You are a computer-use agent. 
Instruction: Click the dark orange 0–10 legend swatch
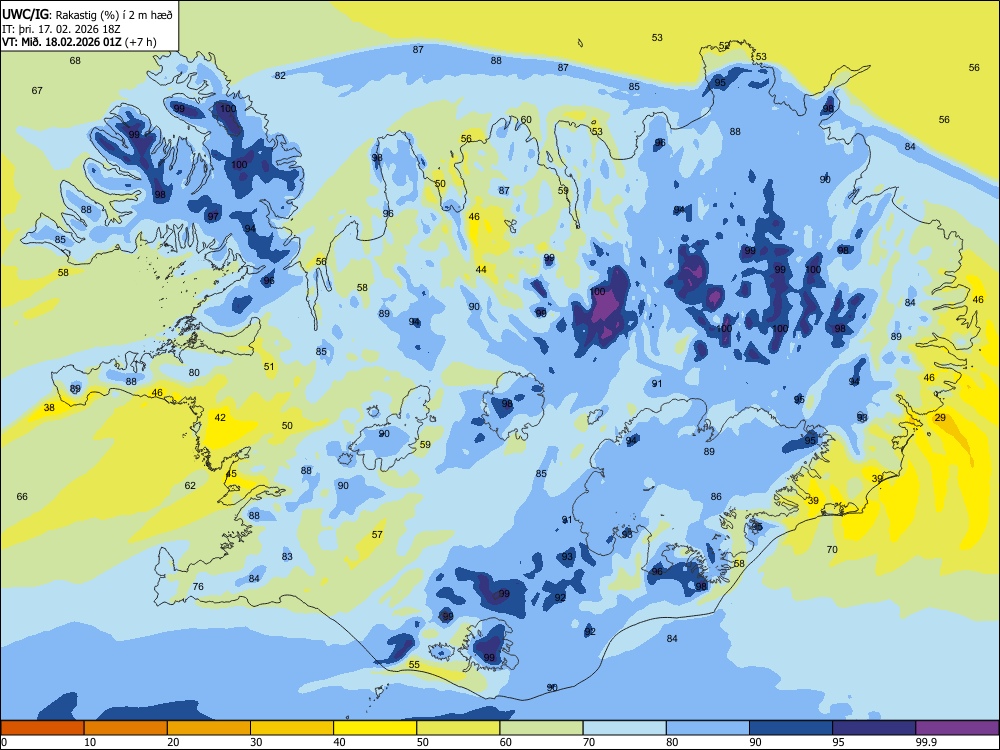coord(42,728)
